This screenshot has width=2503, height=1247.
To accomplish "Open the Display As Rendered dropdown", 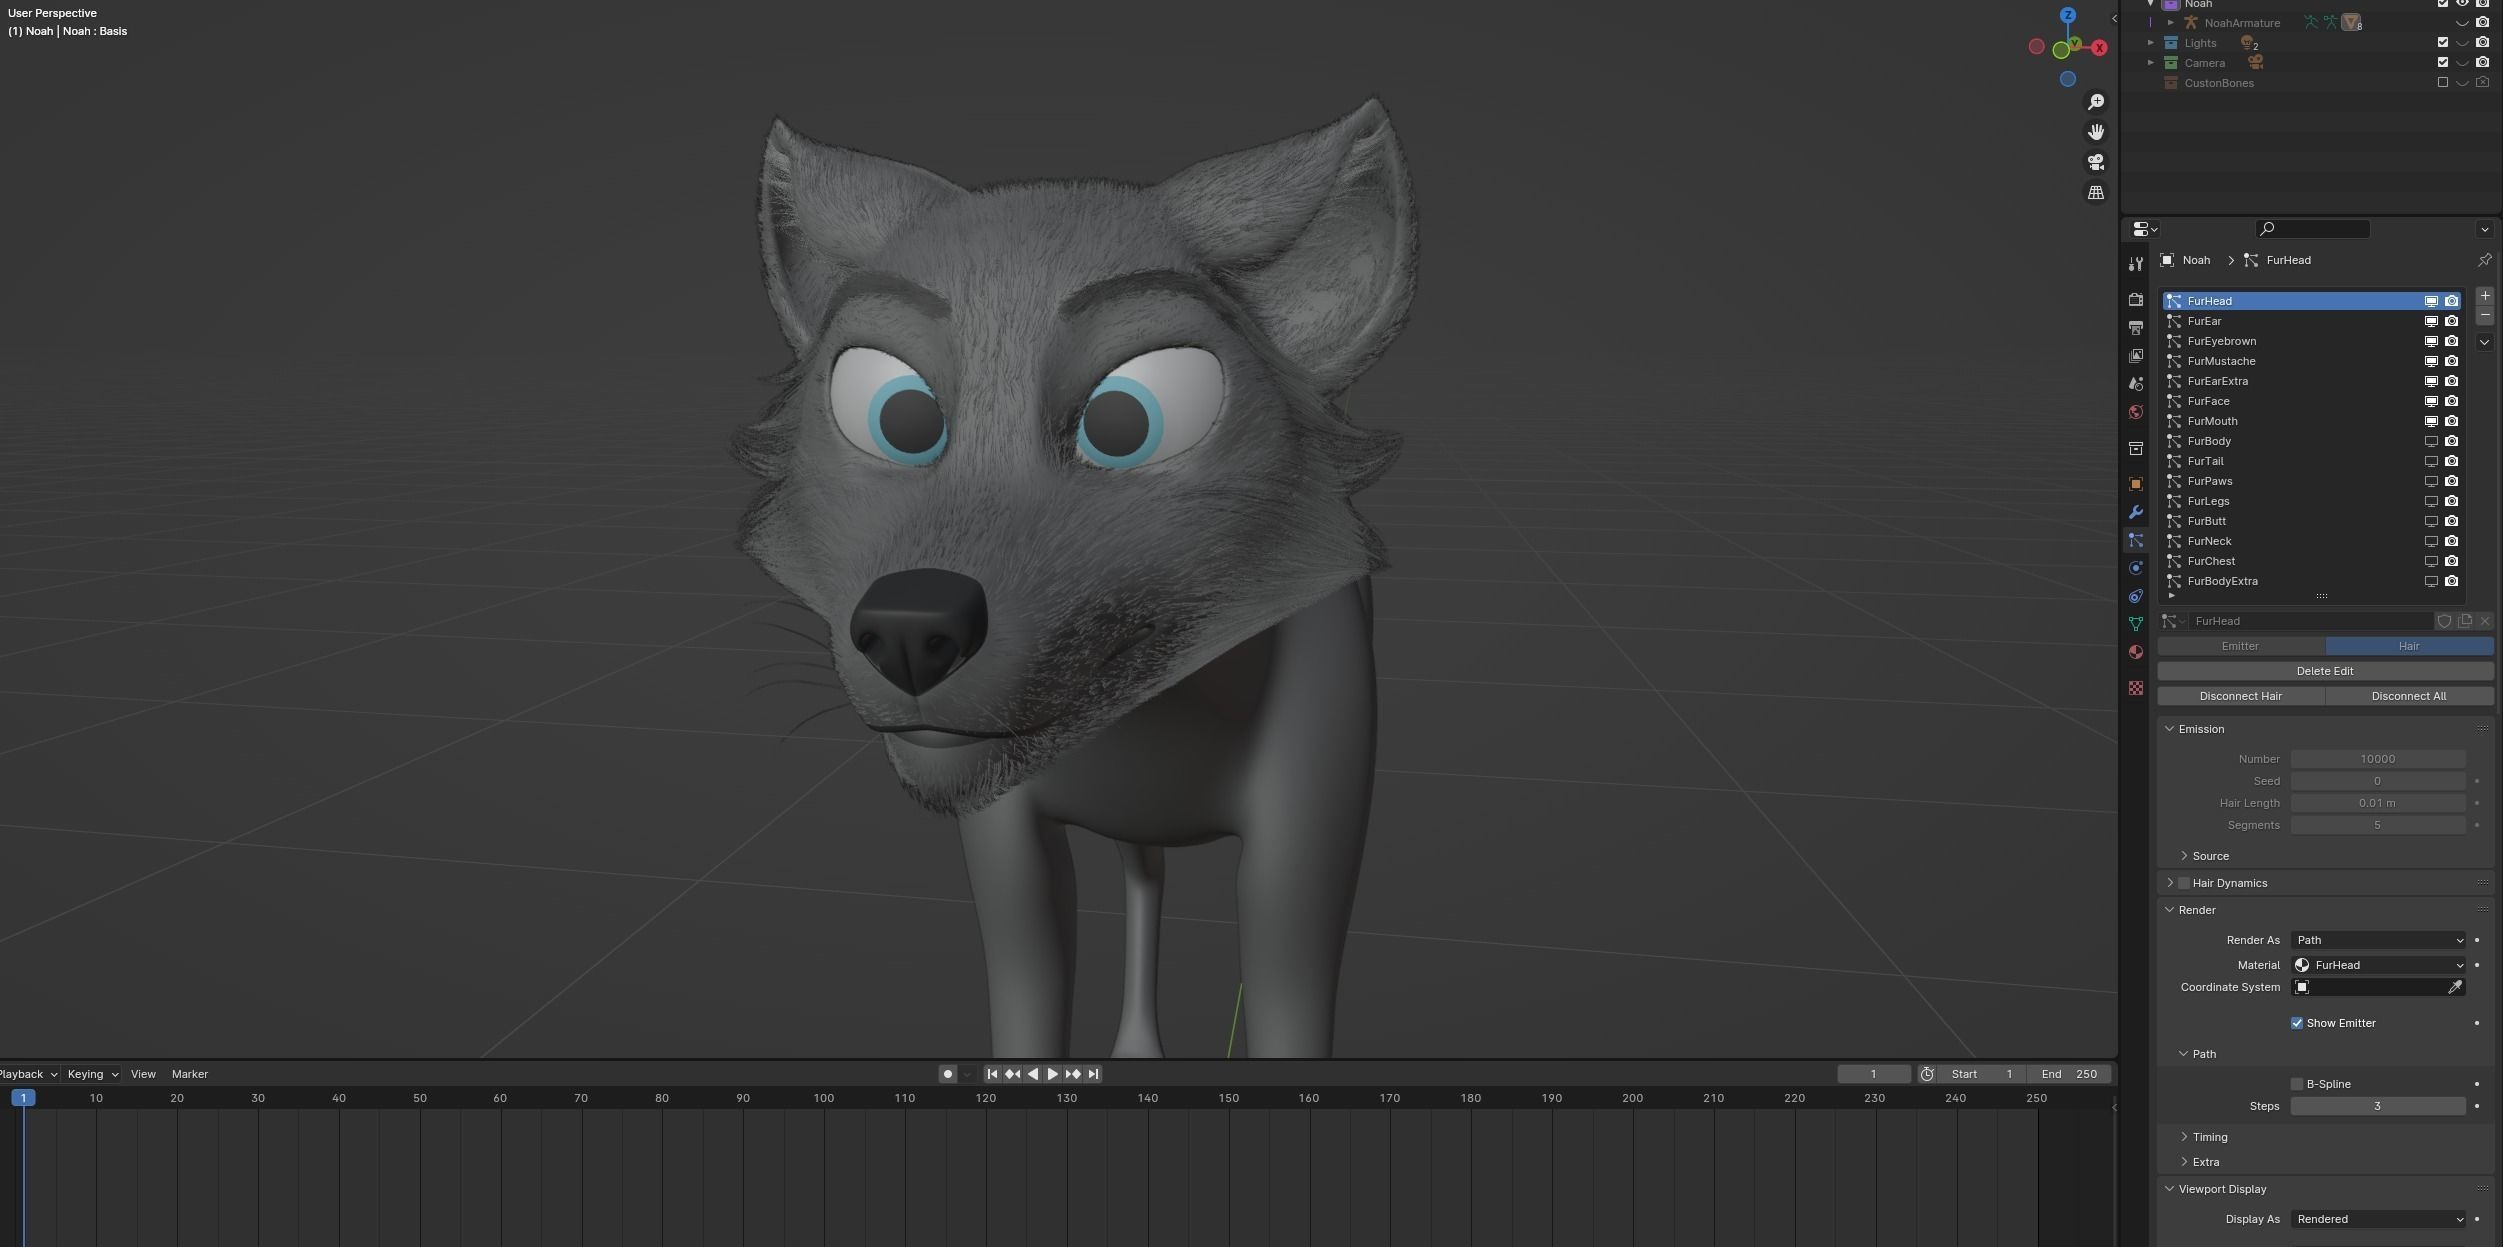I will click(x=2378, y=1219).
